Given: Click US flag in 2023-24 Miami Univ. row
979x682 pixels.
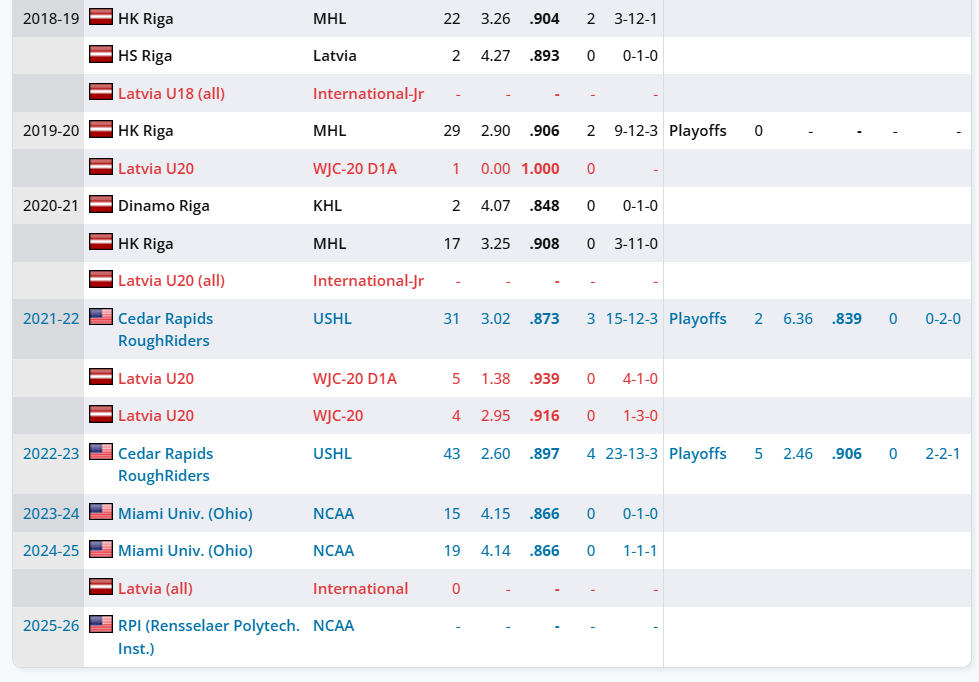Looking at the screenshot, I should (x=101, y=512).
